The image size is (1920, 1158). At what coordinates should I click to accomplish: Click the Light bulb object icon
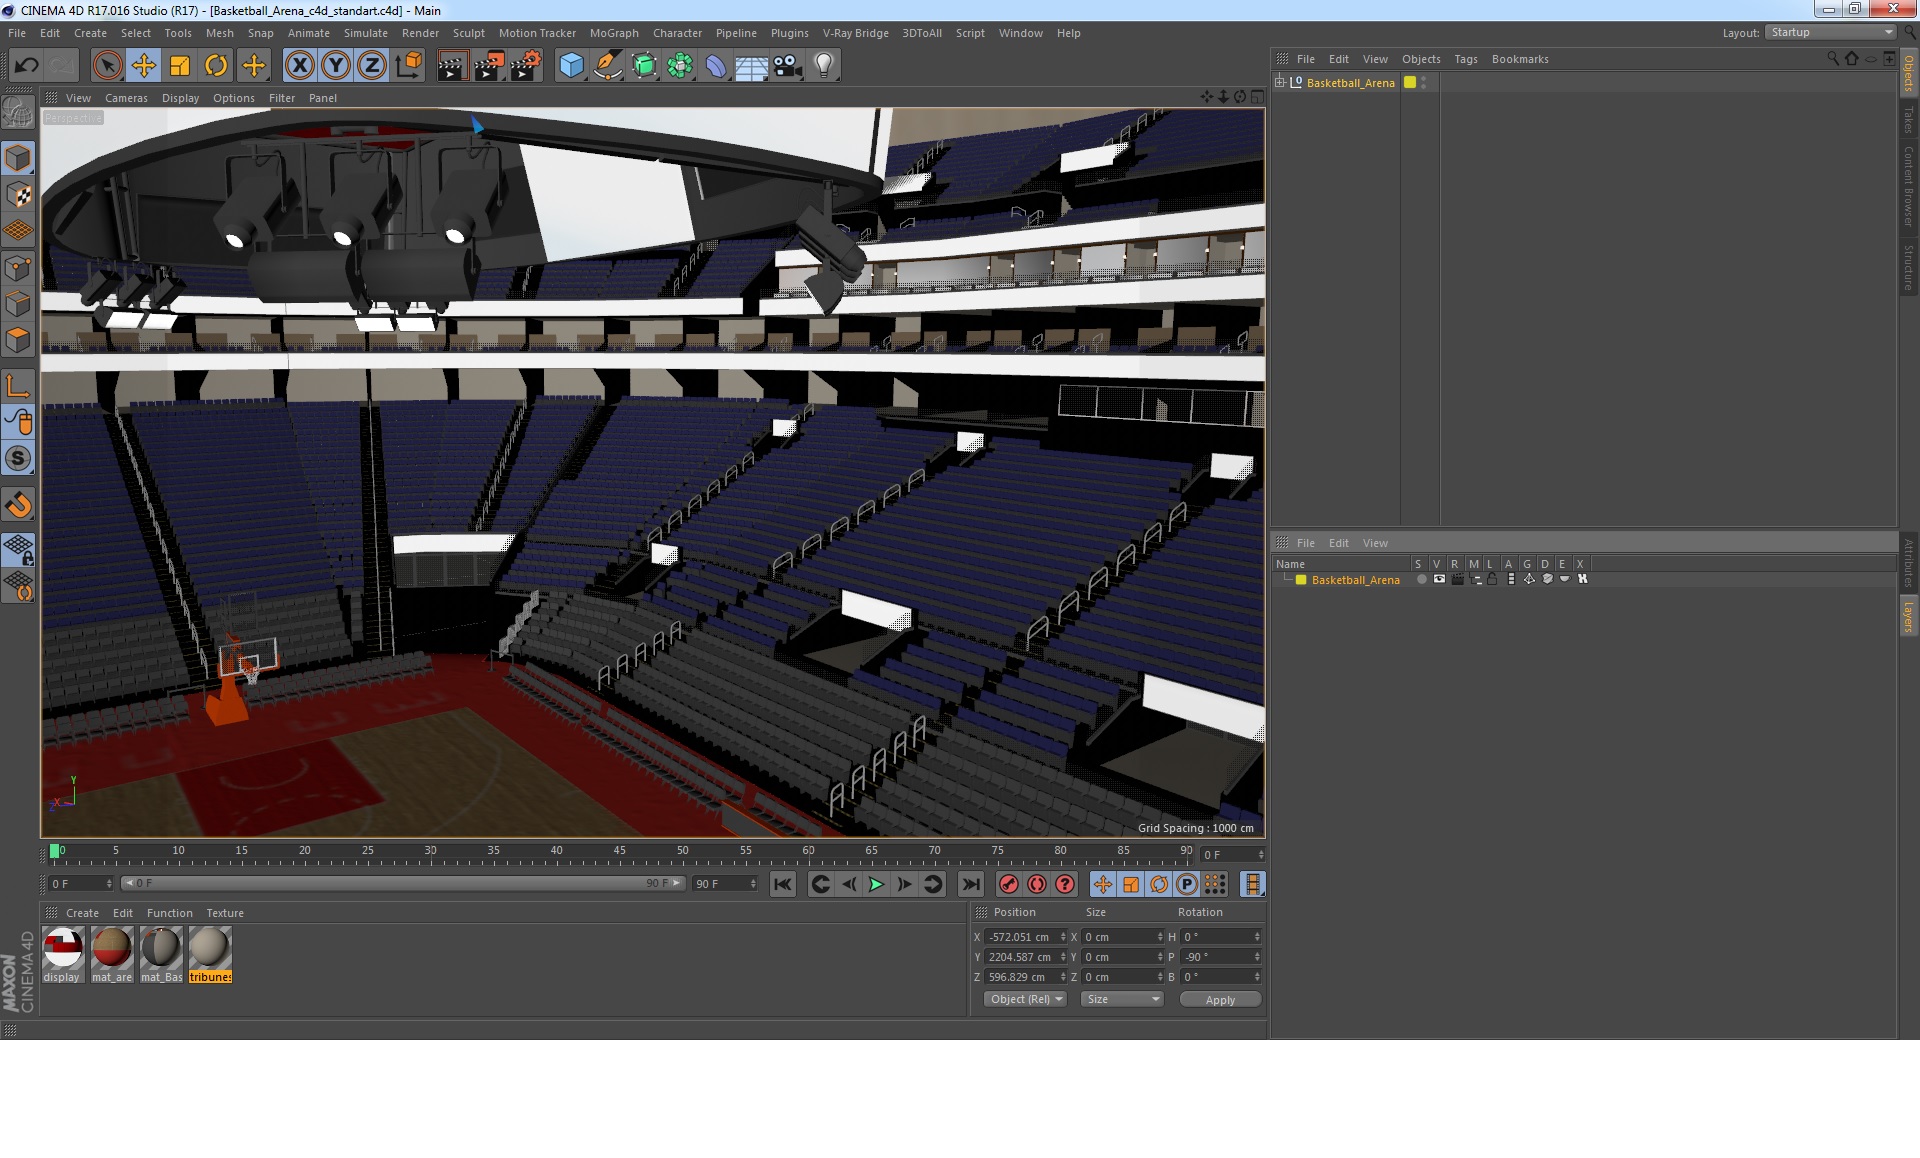pyautogui.click(x=823, y=66)
